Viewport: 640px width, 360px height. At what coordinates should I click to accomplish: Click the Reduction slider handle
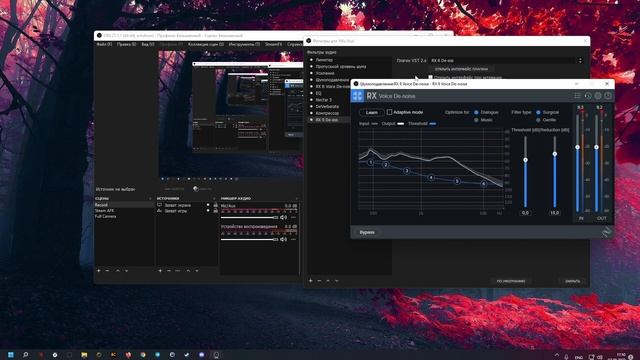(554, 154)
